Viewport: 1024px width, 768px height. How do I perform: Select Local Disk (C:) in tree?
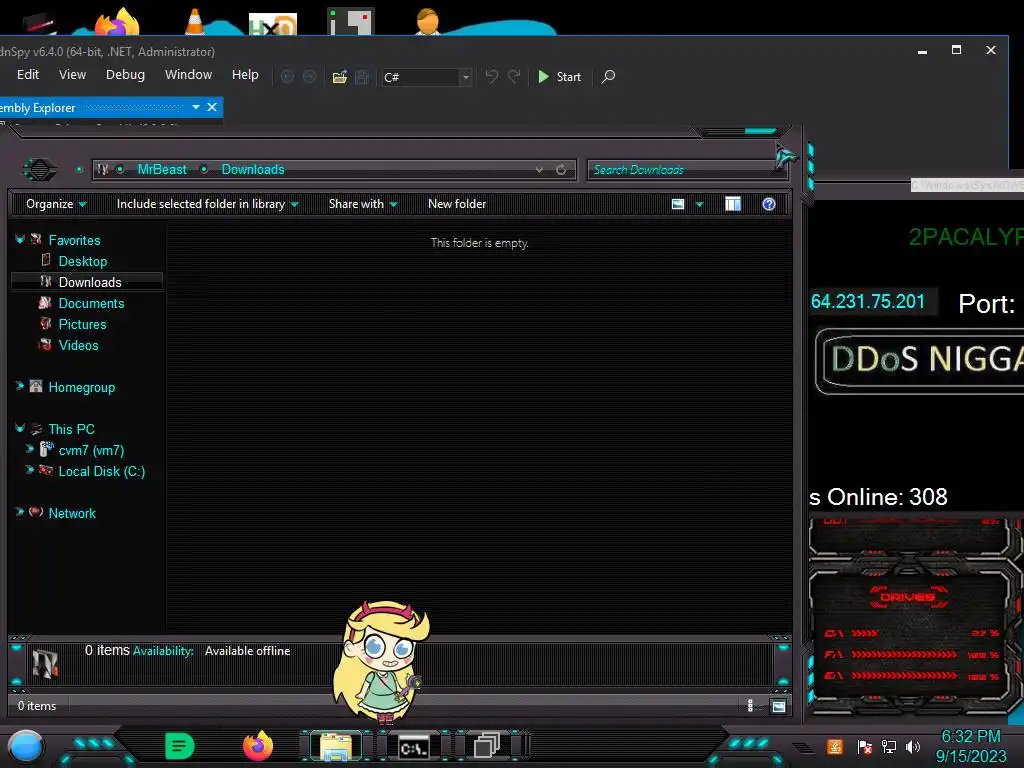click(101, 471)
